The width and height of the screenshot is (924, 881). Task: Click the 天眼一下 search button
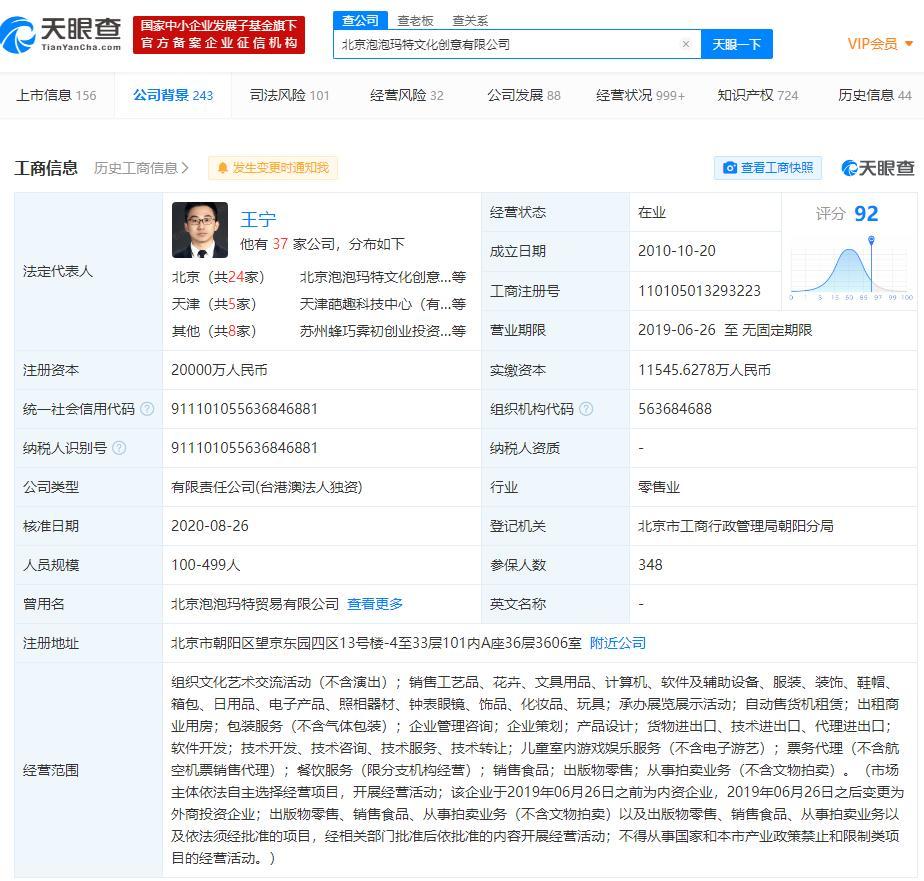(x=737, y=44)
